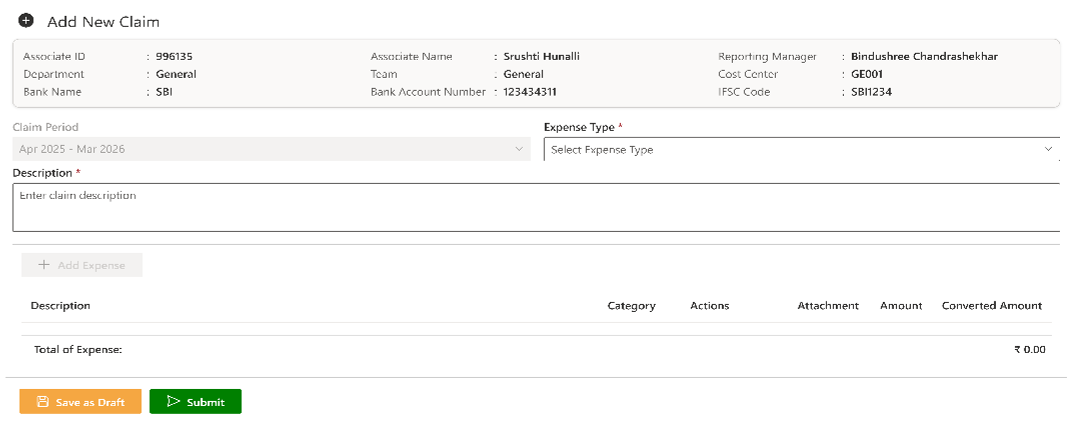The image size is (1075, 437).
Task: Click the Description column header in expense table
Action: pyautogui.click(x=60, y=306)
